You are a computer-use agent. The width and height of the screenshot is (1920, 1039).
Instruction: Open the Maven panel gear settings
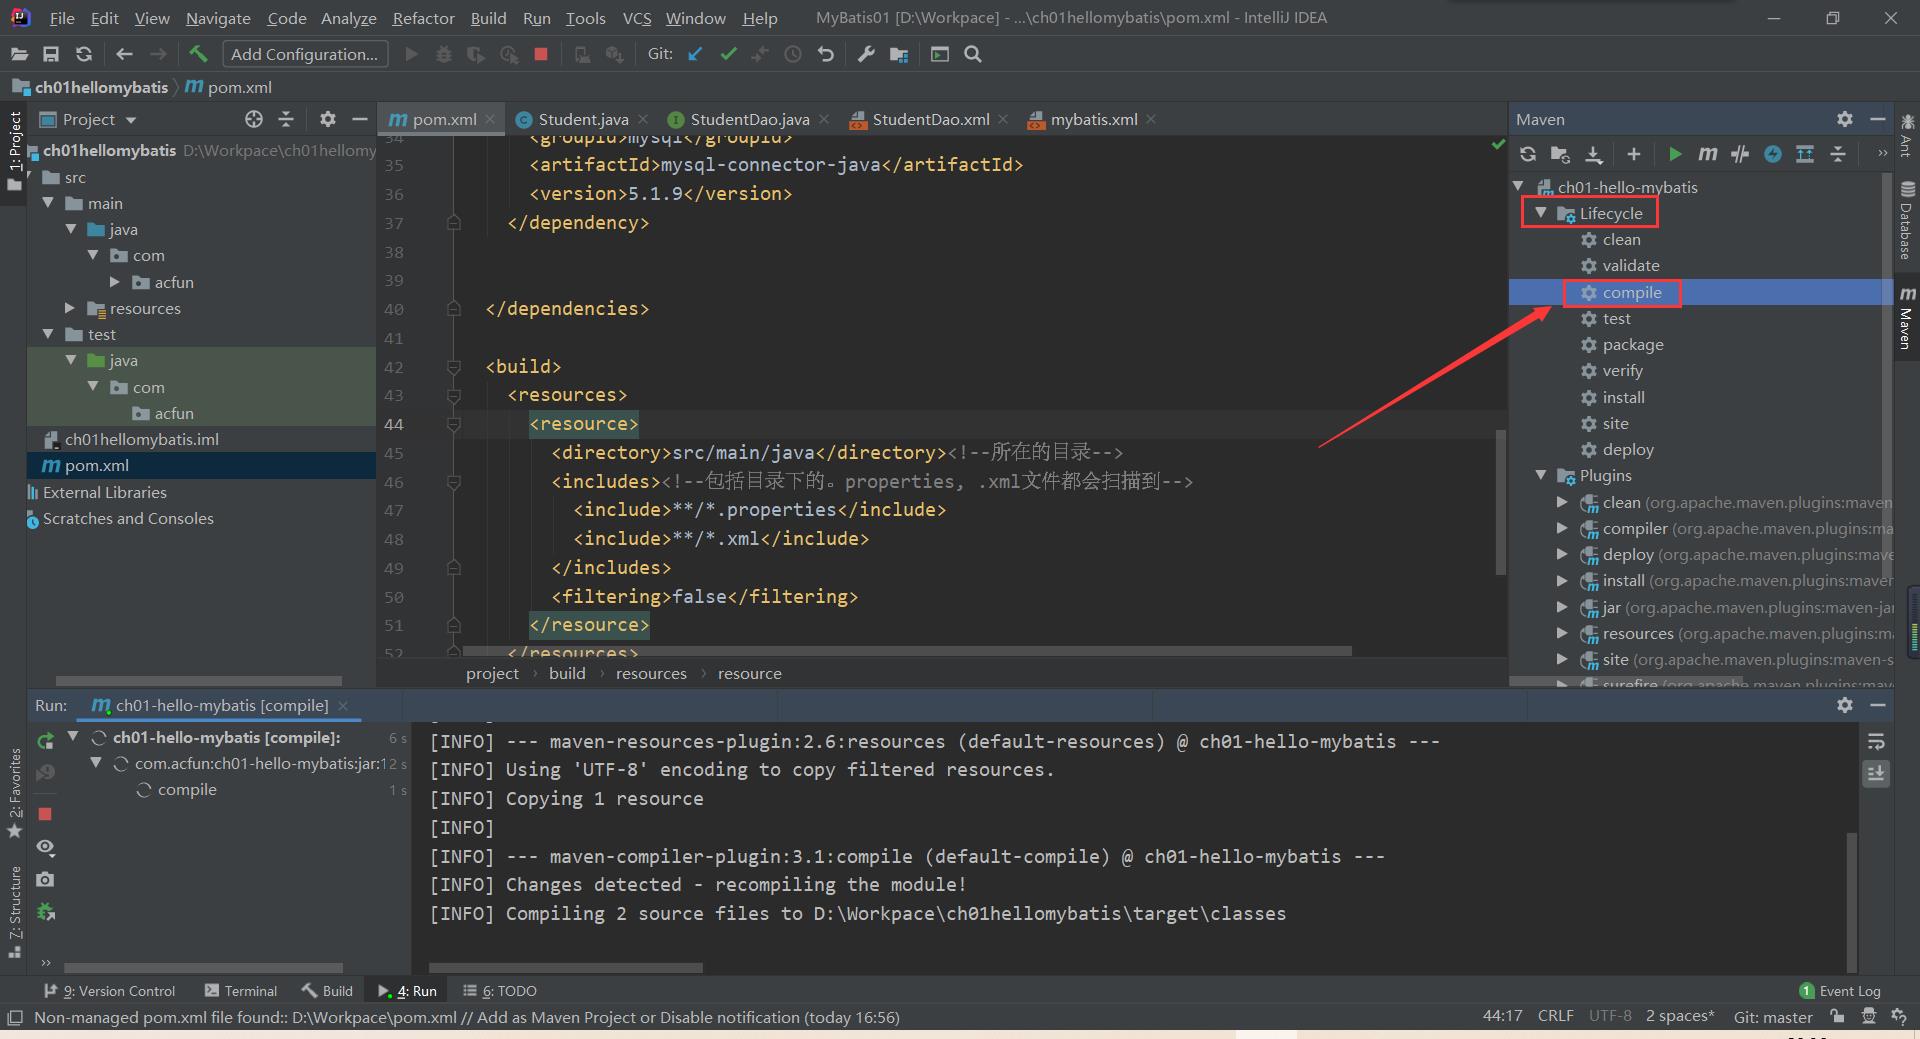coord(1845,119)
